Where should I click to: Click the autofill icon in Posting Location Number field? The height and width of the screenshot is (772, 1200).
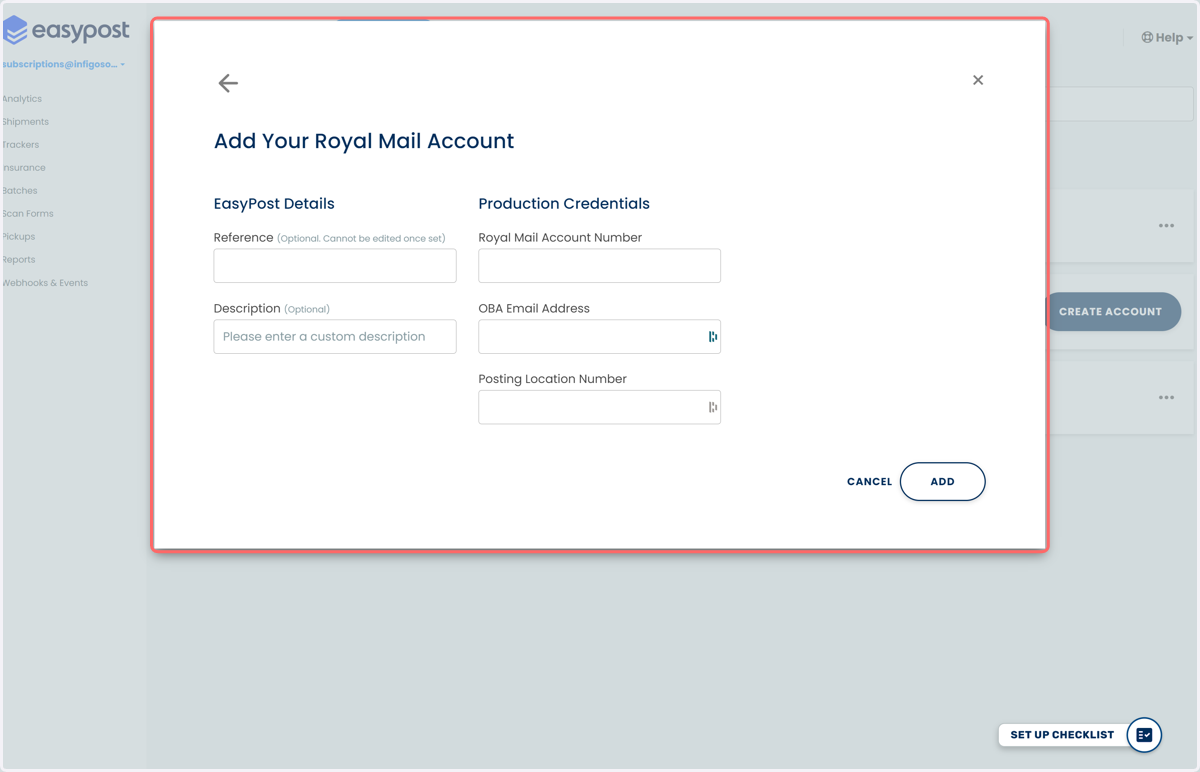[x=713, y=407]
